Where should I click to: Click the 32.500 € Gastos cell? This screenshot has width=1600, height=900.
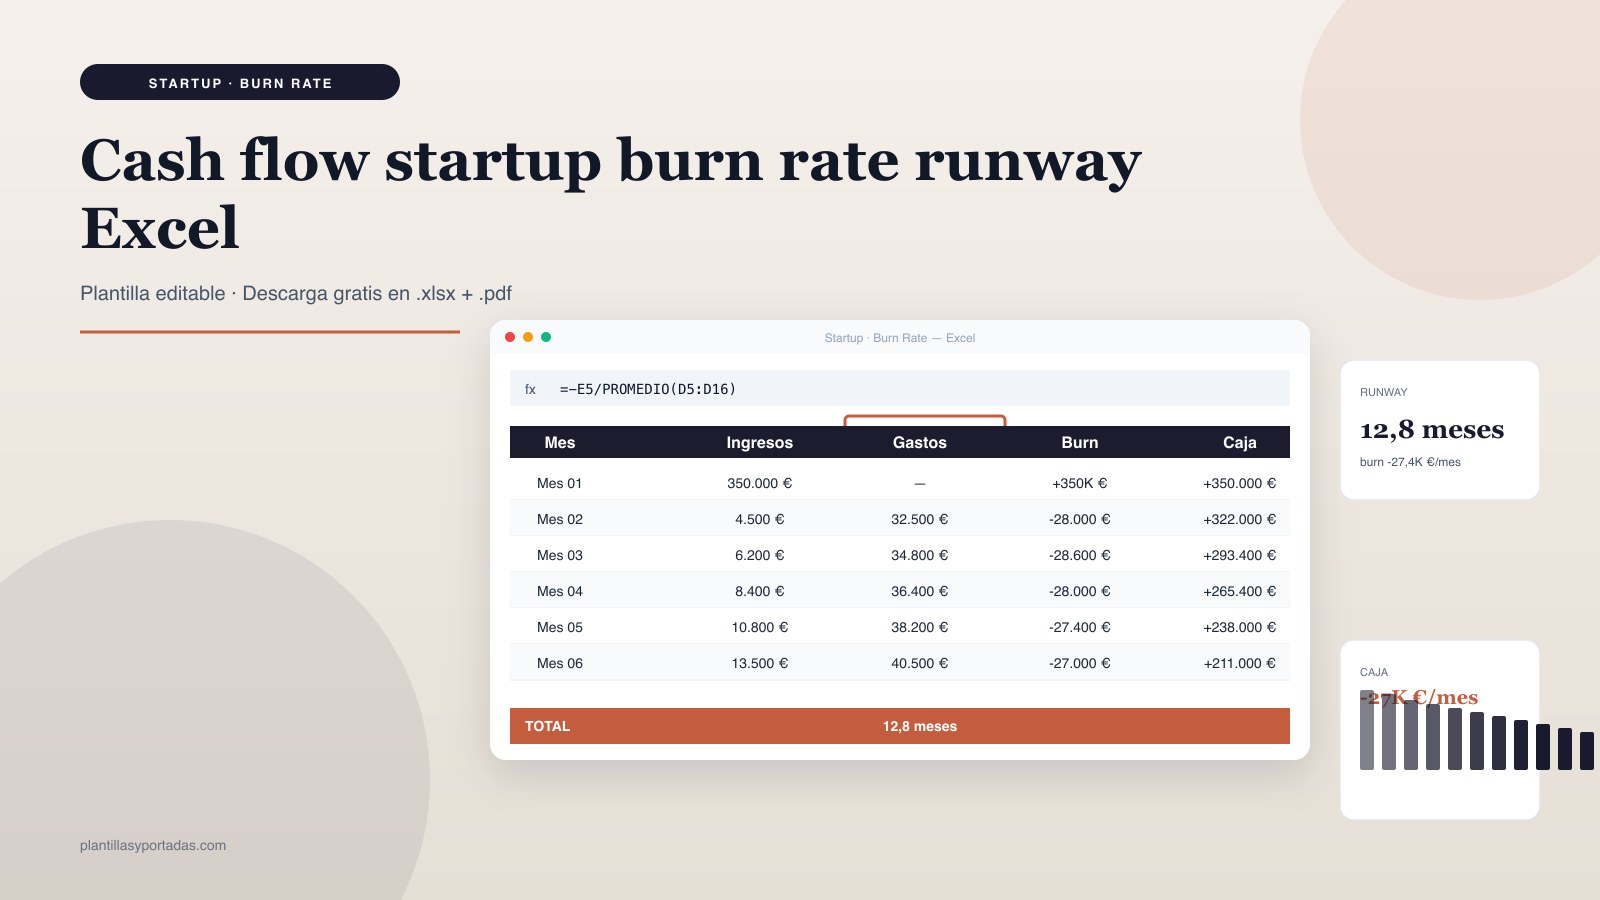click(x=920, y=519)
